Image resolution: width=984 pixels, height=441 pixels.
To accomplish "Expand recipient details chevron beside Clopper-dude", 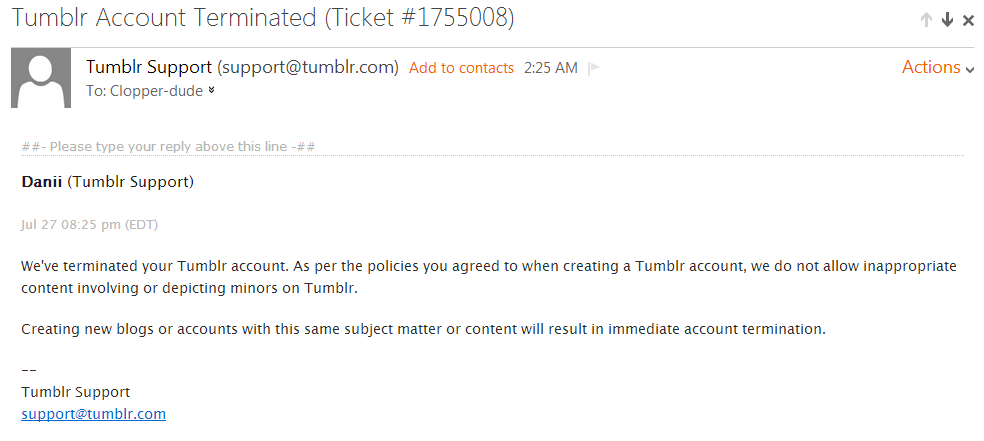I will coord(211,90).
